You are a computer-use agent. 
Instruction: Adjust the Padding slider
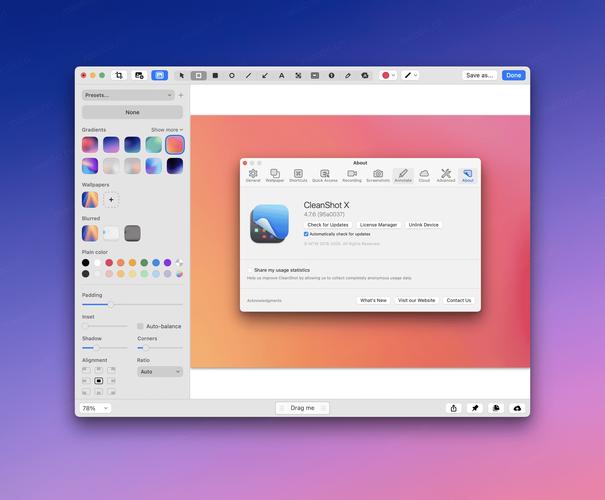click(110, 304)
